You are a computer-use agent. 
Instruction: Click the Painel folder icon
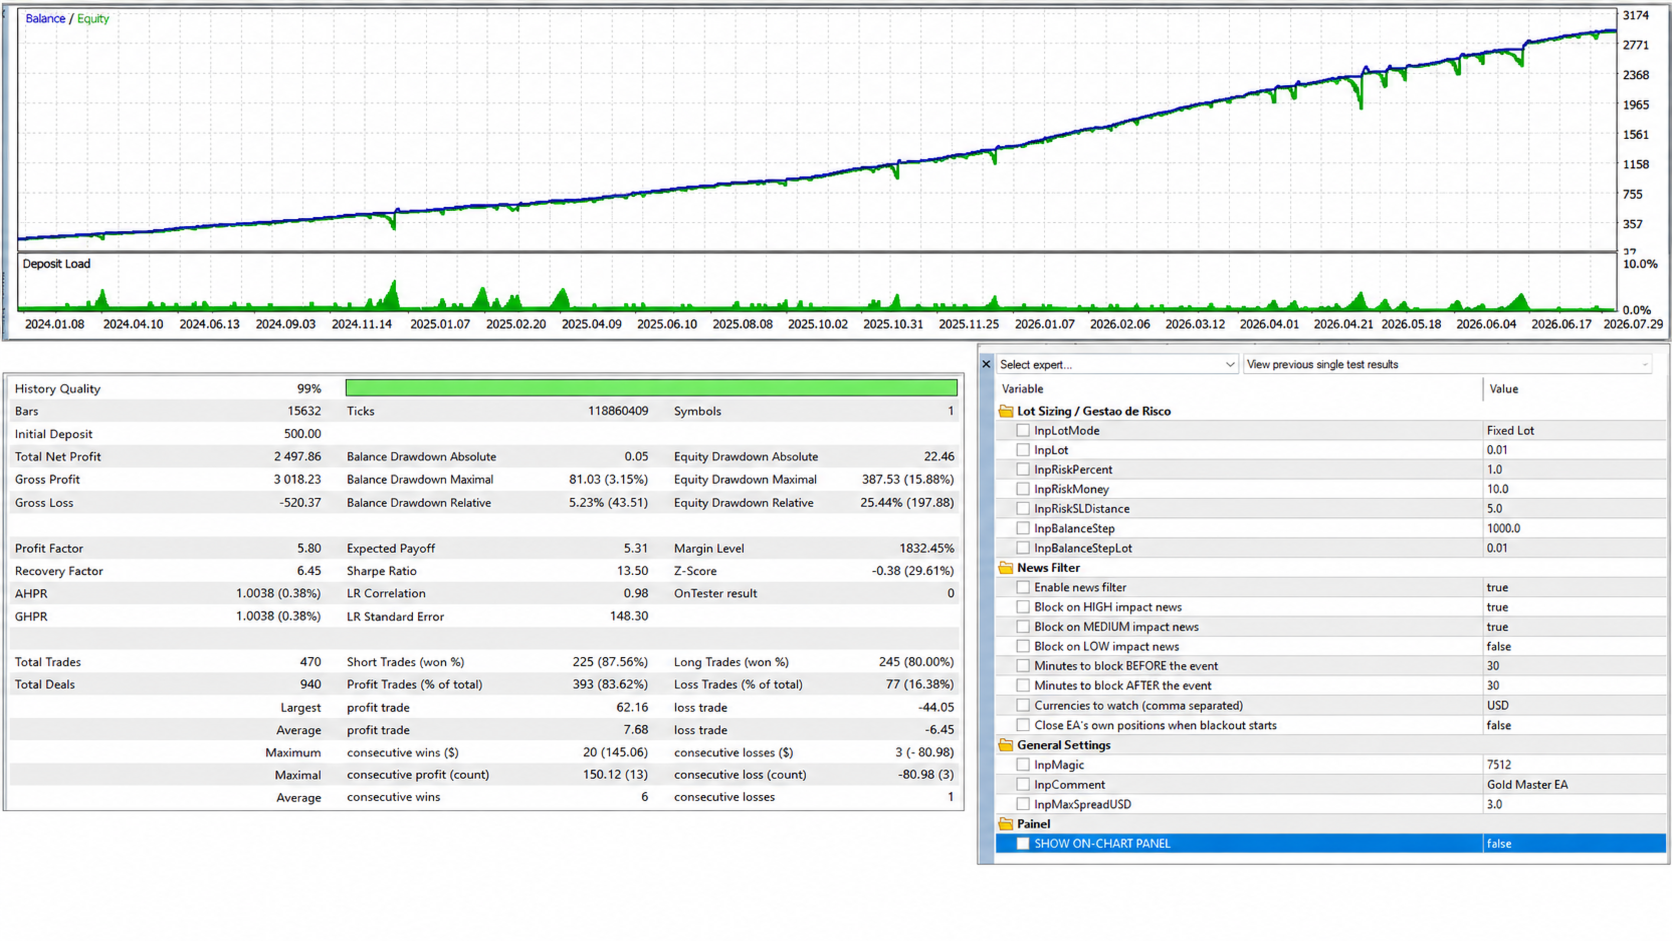click(x=1006, y=824)
